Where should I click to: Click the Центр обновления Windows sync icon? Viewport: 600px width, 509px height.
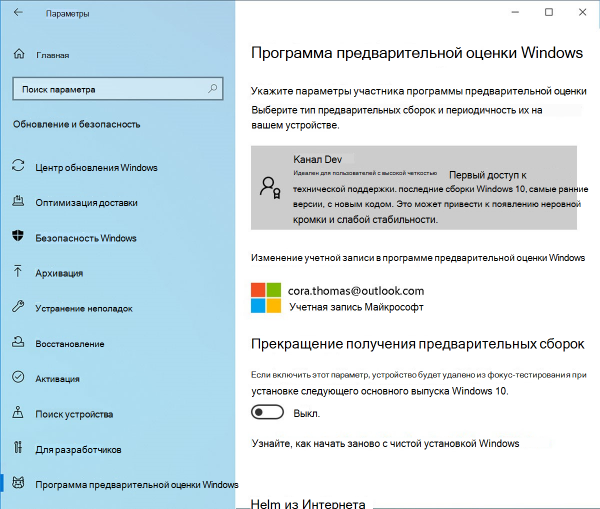pyautogui.click(x=18, y=166)
